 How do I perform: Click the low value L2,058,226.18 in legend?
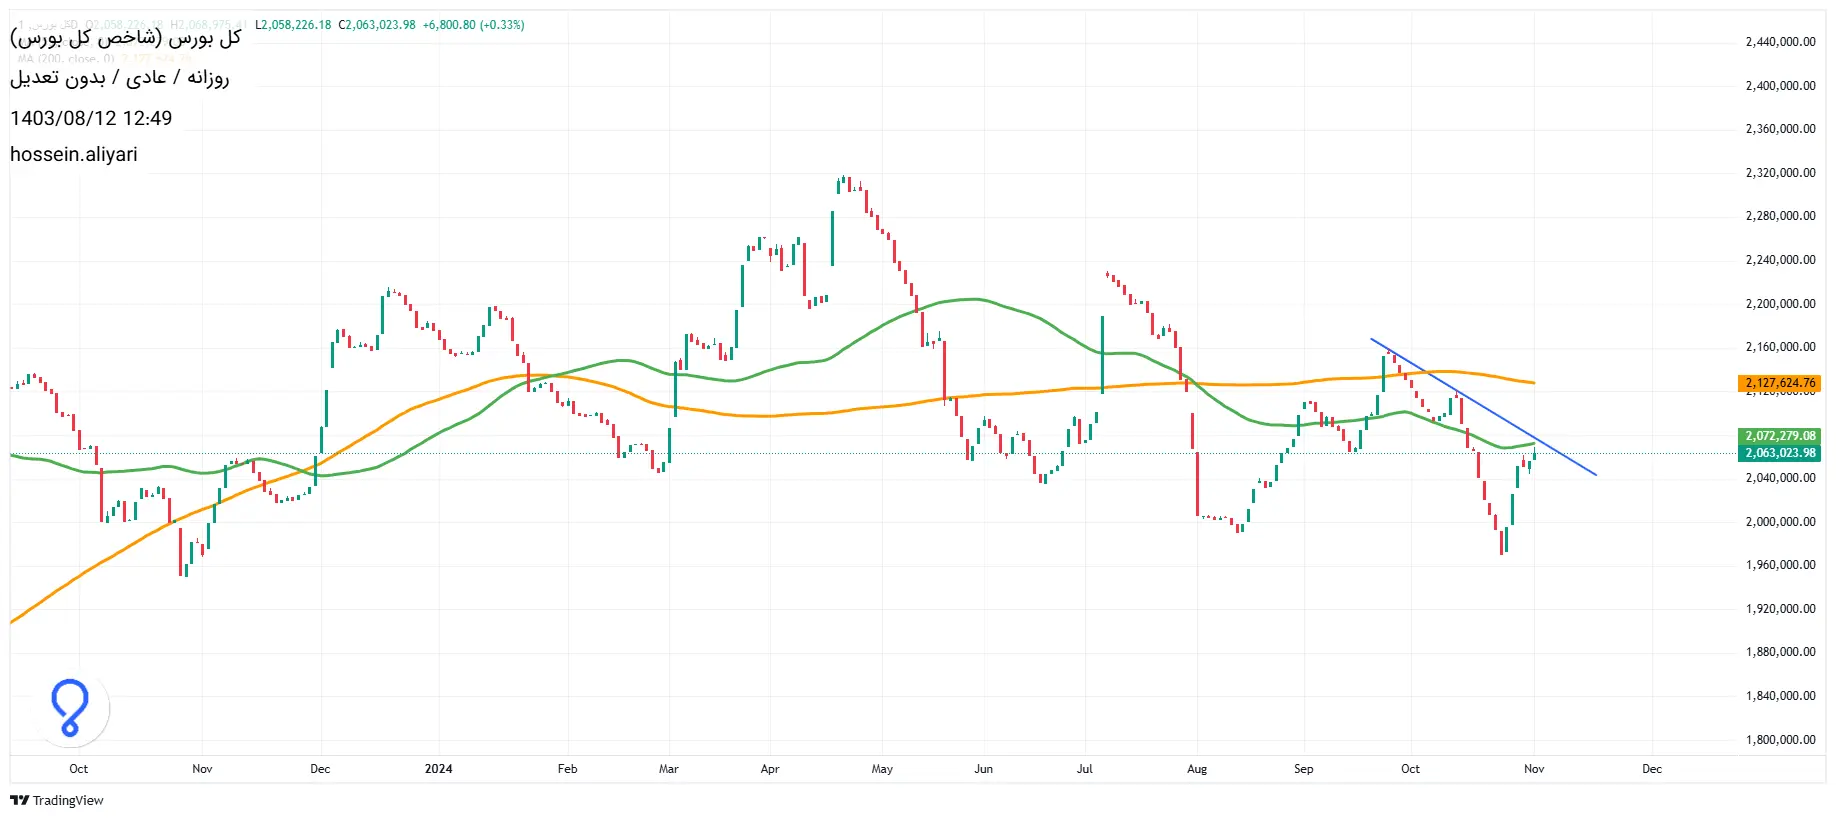293,25
